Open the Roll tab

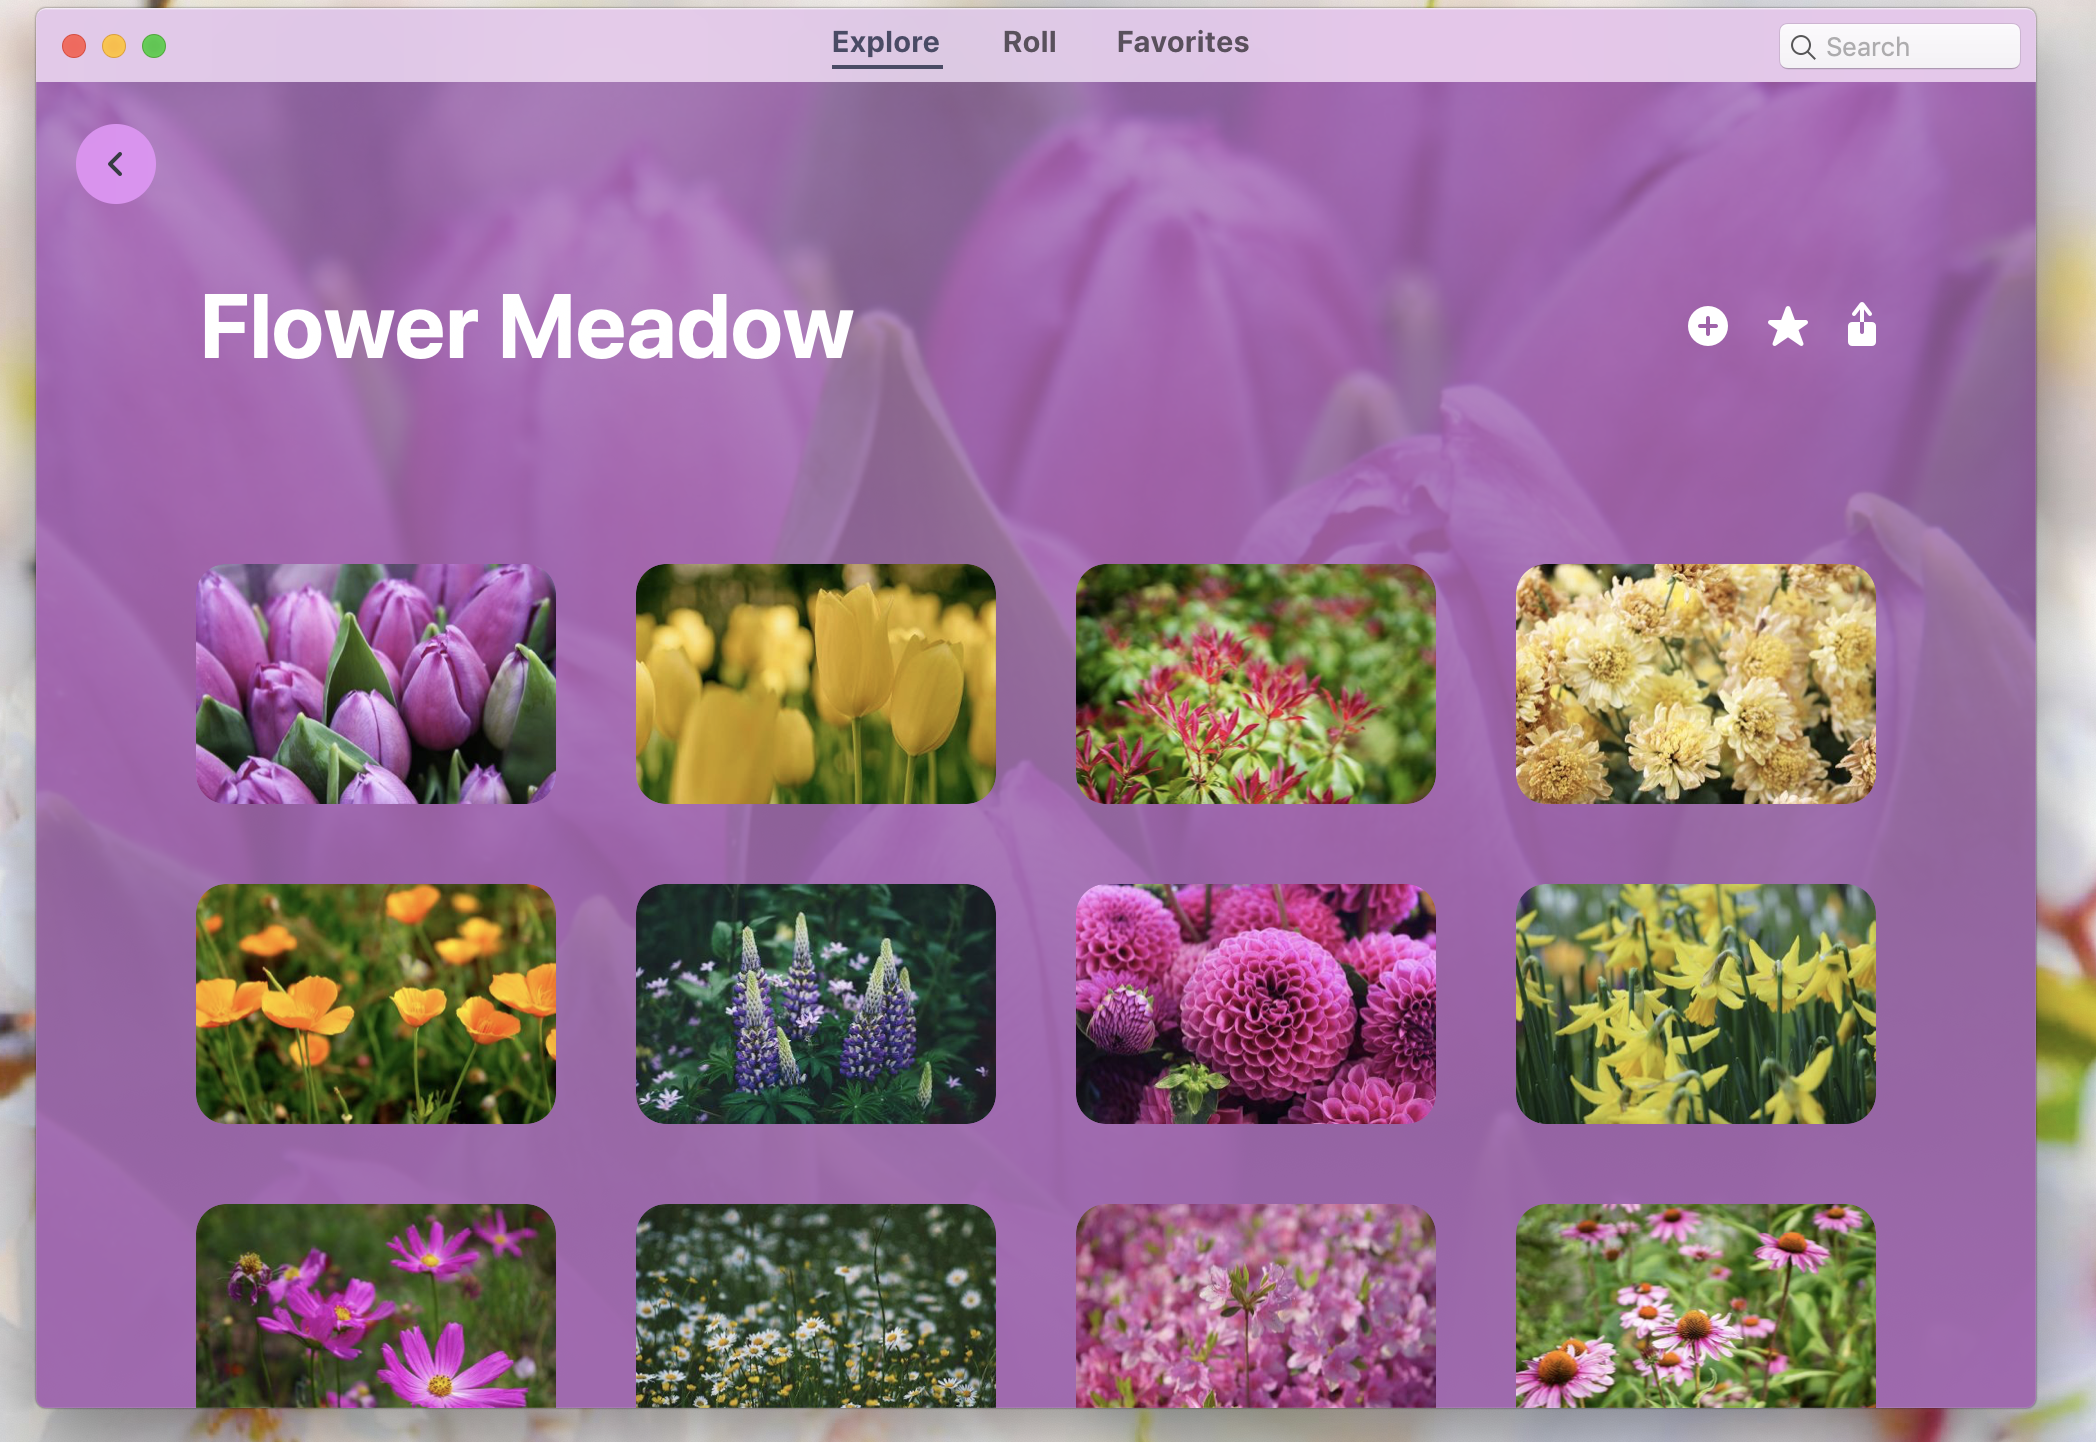pos(1029,42)
